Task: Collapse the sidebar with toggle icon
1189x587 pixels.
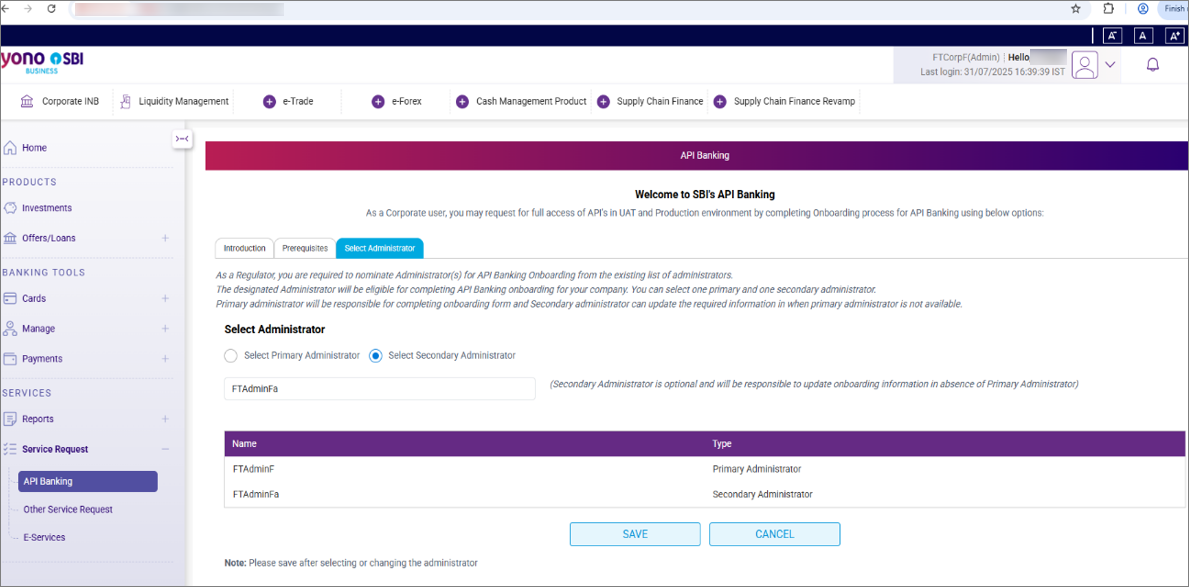Action: (x=182, y=138)
